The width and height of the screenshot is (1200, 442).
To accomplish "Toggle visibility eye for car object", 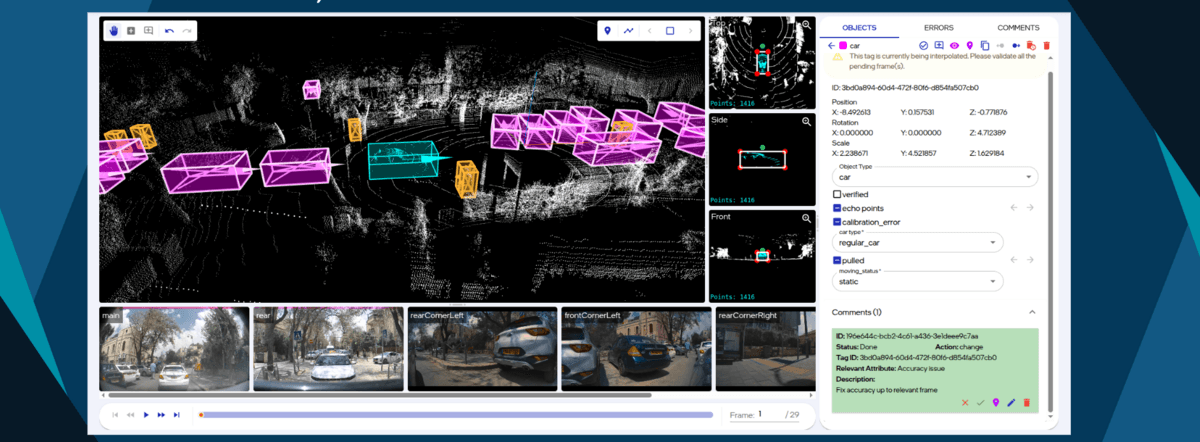I will [x=954, y=45].
